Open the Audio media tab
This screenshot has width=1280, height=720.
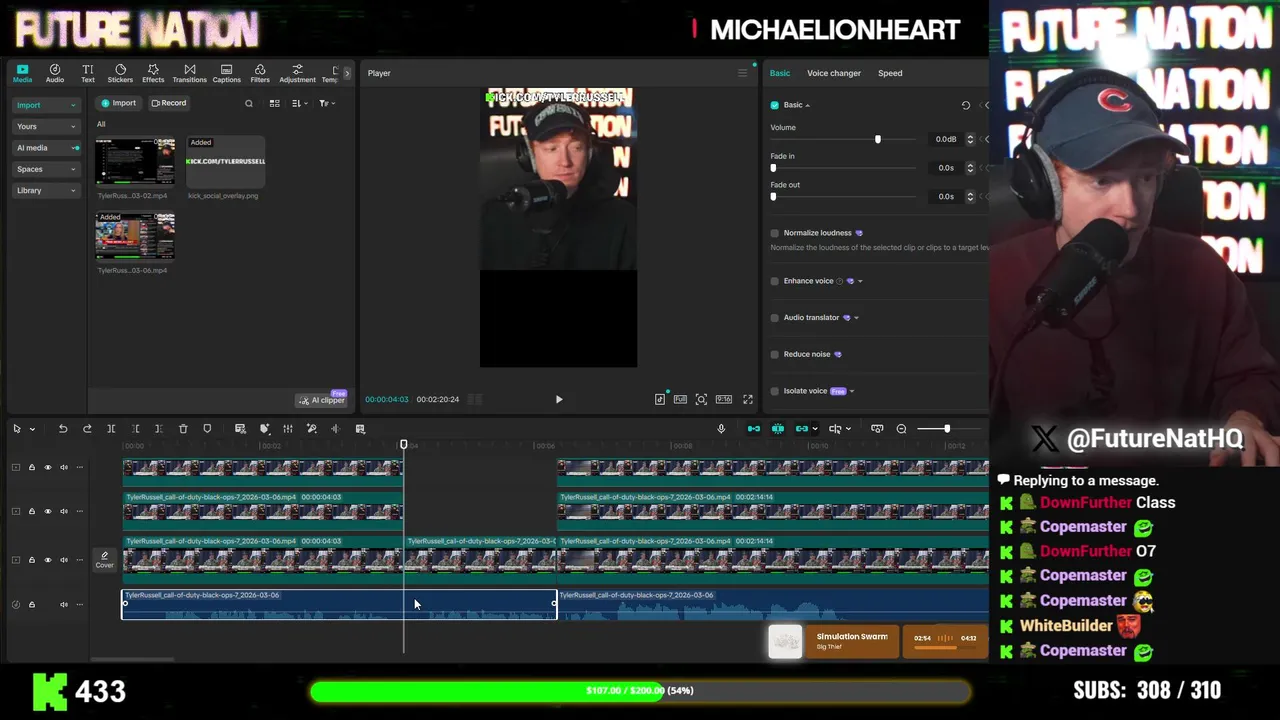point(55,73)
